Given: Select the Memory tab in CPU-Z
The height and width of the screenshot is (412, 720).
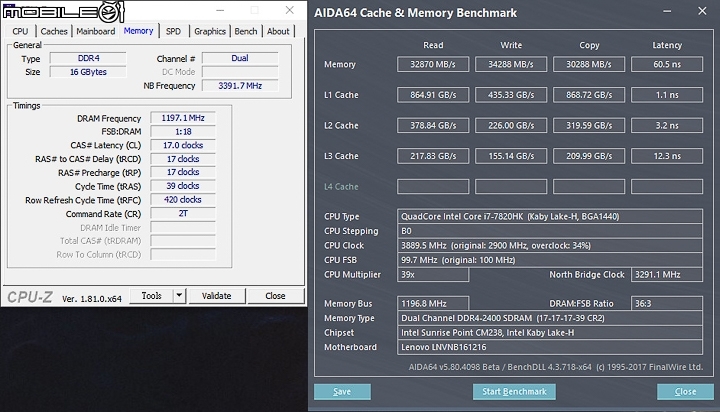Looking at the screenshot, I should pos(138,31).
